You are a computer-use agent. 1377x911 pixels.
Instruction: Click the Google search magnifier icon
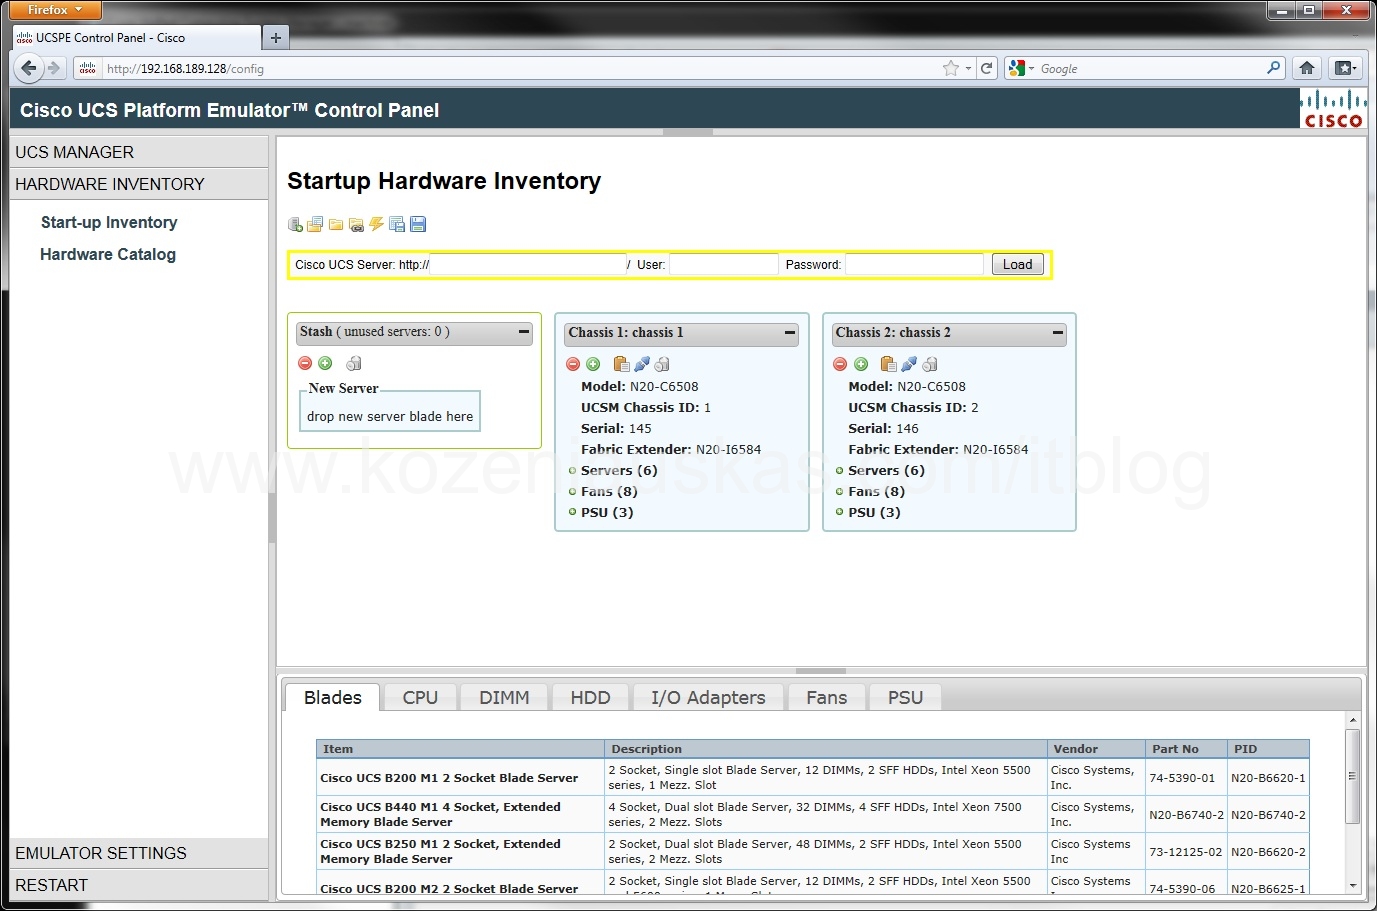point(1273,68)
